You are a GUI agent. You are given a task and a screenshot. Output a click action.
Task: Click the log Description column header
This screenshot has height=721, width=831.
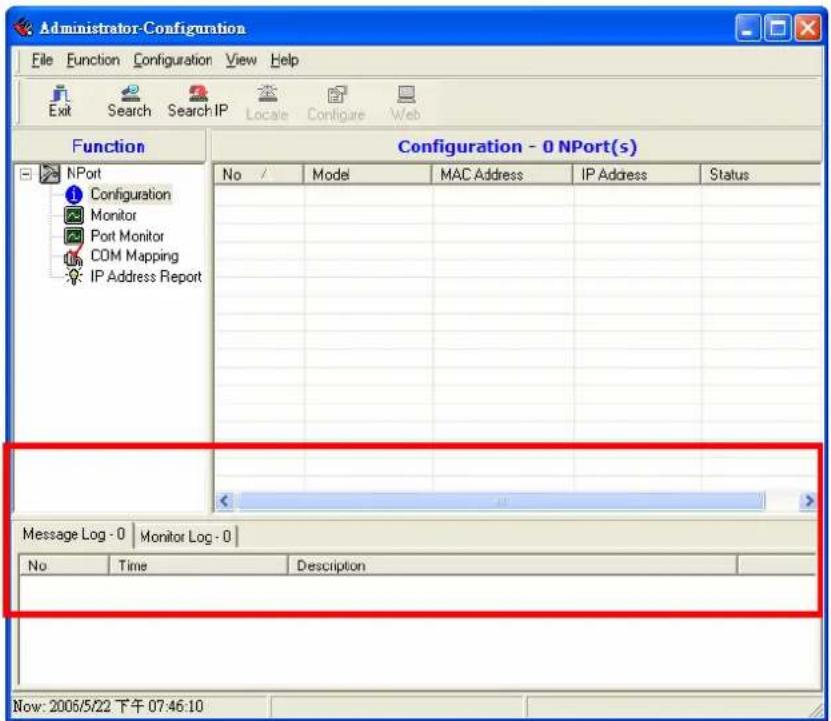512,566
